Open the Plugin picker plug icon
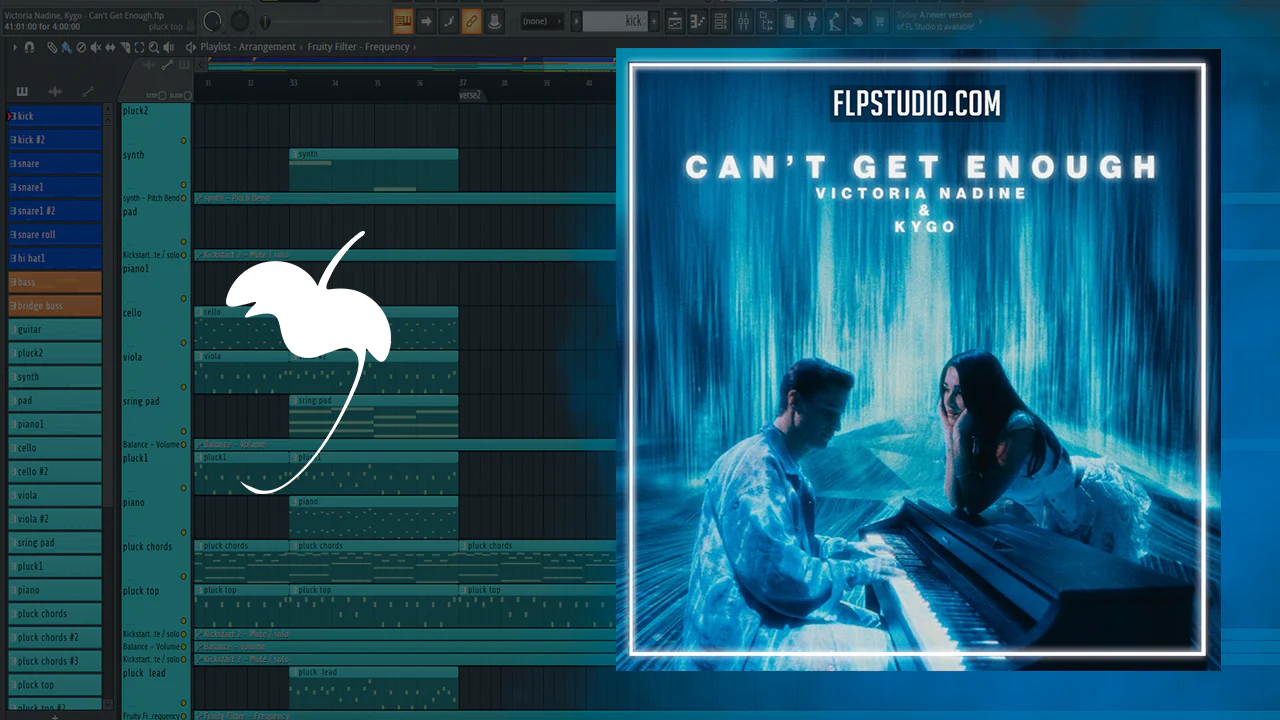Viewport: 1280px width, 720px height. tap(812, 21)
